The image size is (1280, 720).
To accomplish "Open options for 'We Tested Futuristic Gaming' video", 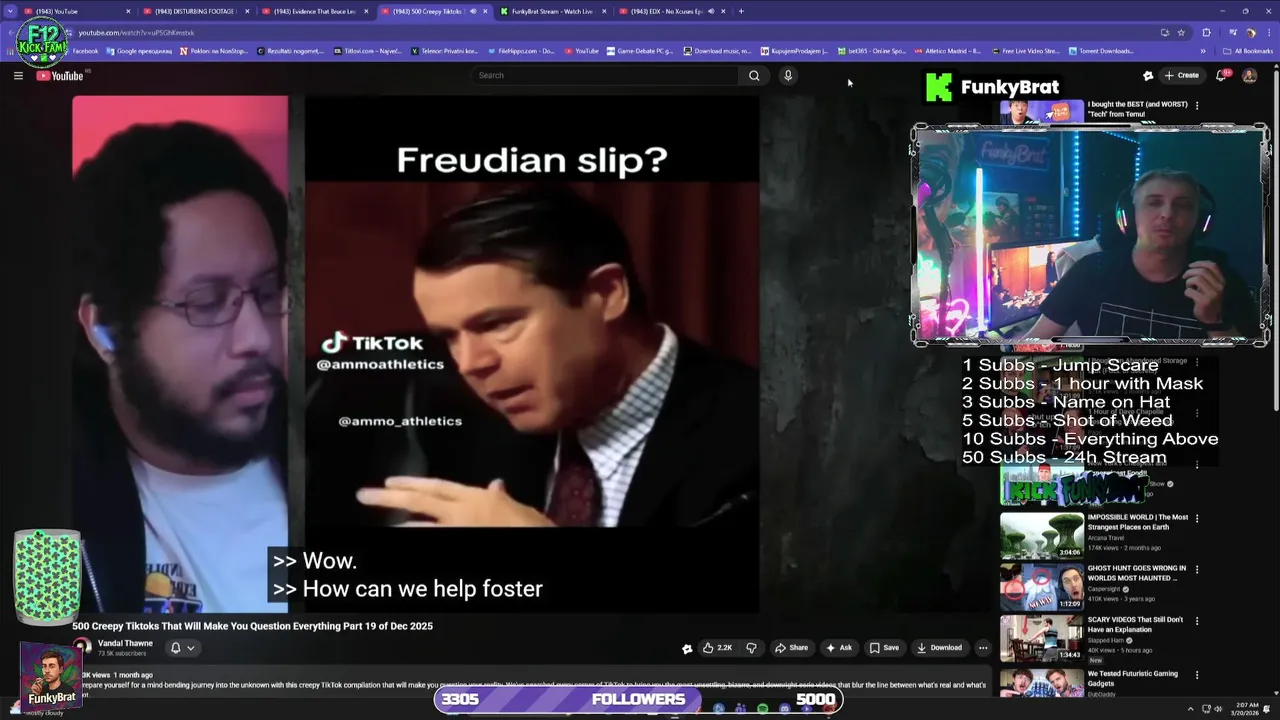I will tap(1197, 675).
